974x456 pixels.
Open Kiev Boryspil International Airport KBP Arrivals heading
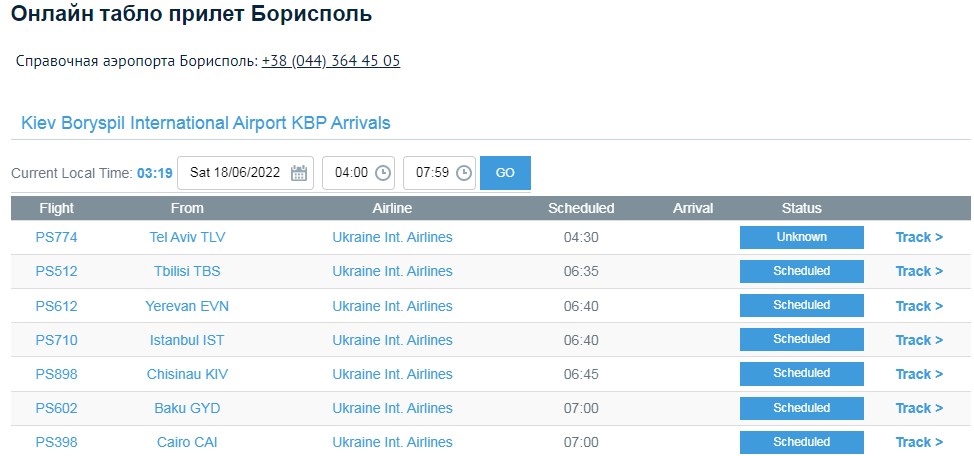pyautogui.click(x=206, y=123)
